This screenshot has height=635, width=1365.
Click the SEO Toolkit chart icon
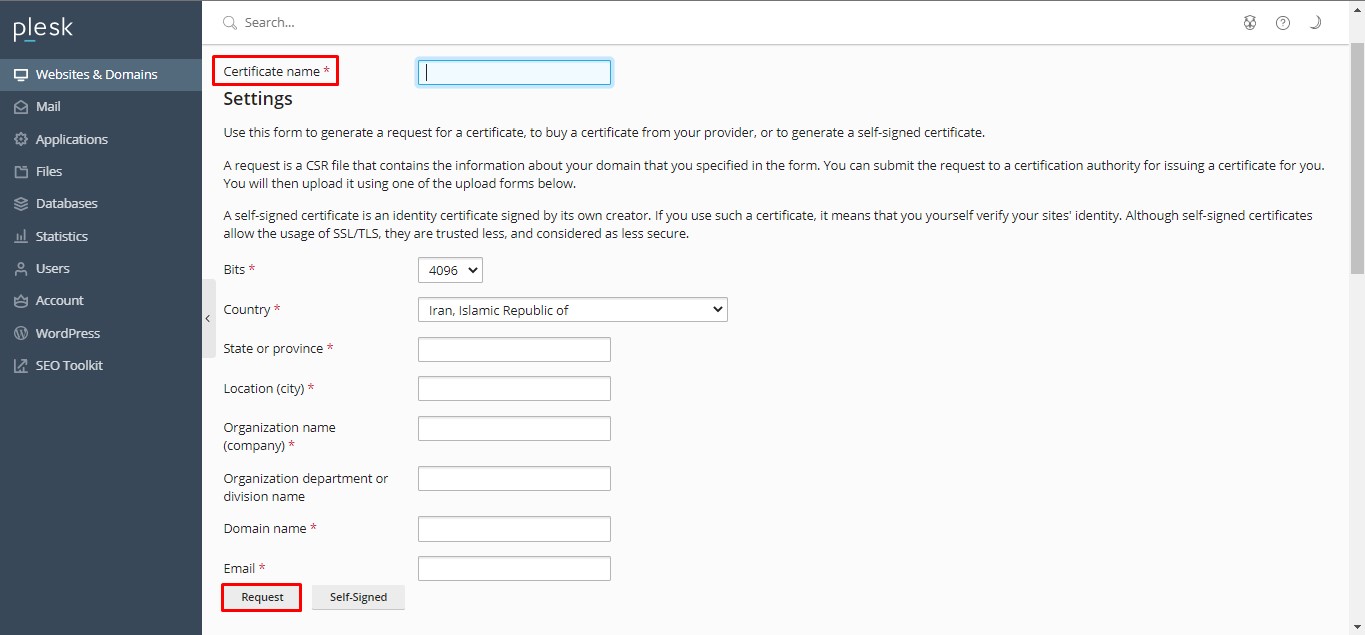[x=20, y=366]
